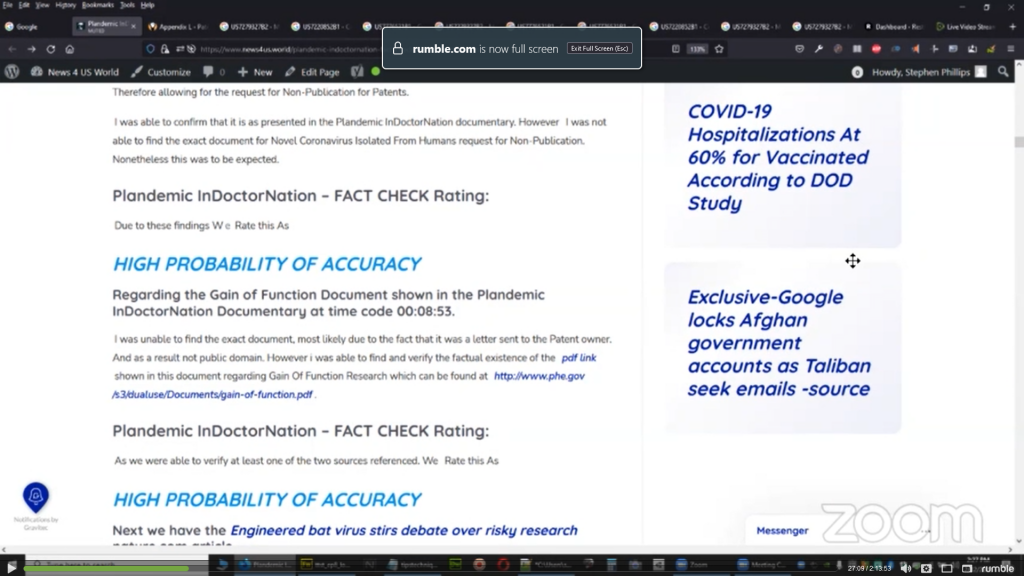Switch to the Live Video Stream tab
Screen dimensions: 1024x576
click(x=965, y=27)
